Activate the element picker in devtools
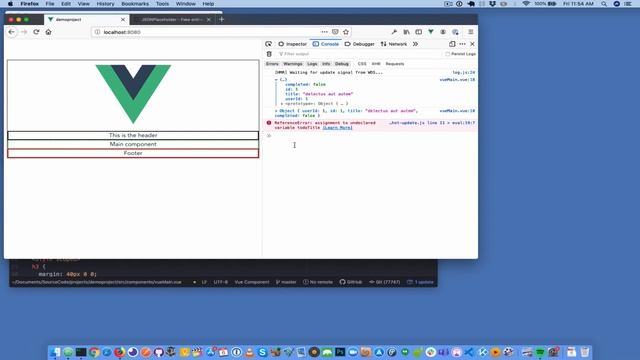This screenshot has width=640, height=360. [268, 44]
